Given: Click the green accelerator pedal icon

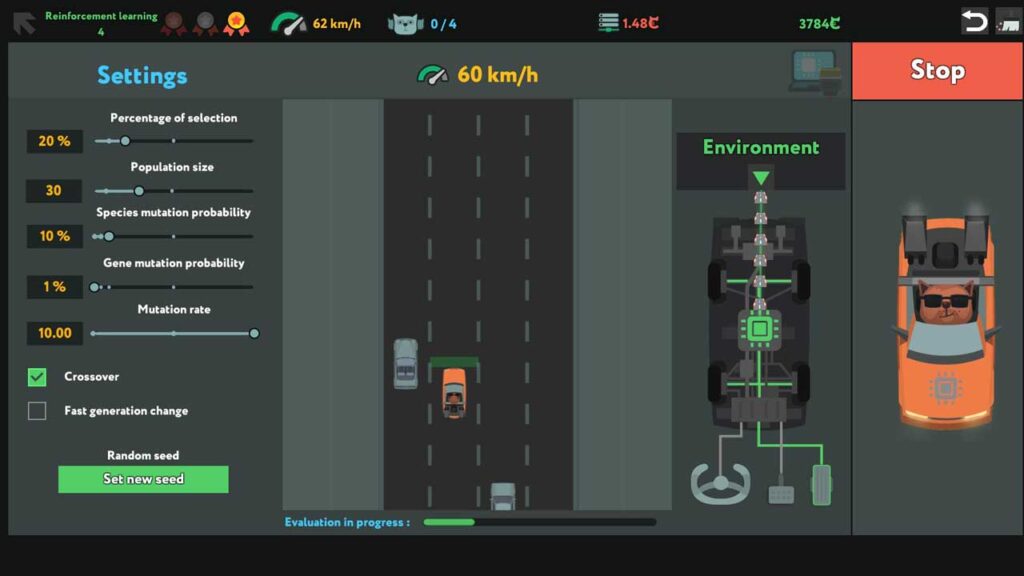Looking at the screenshot, I should click(821, 485).
